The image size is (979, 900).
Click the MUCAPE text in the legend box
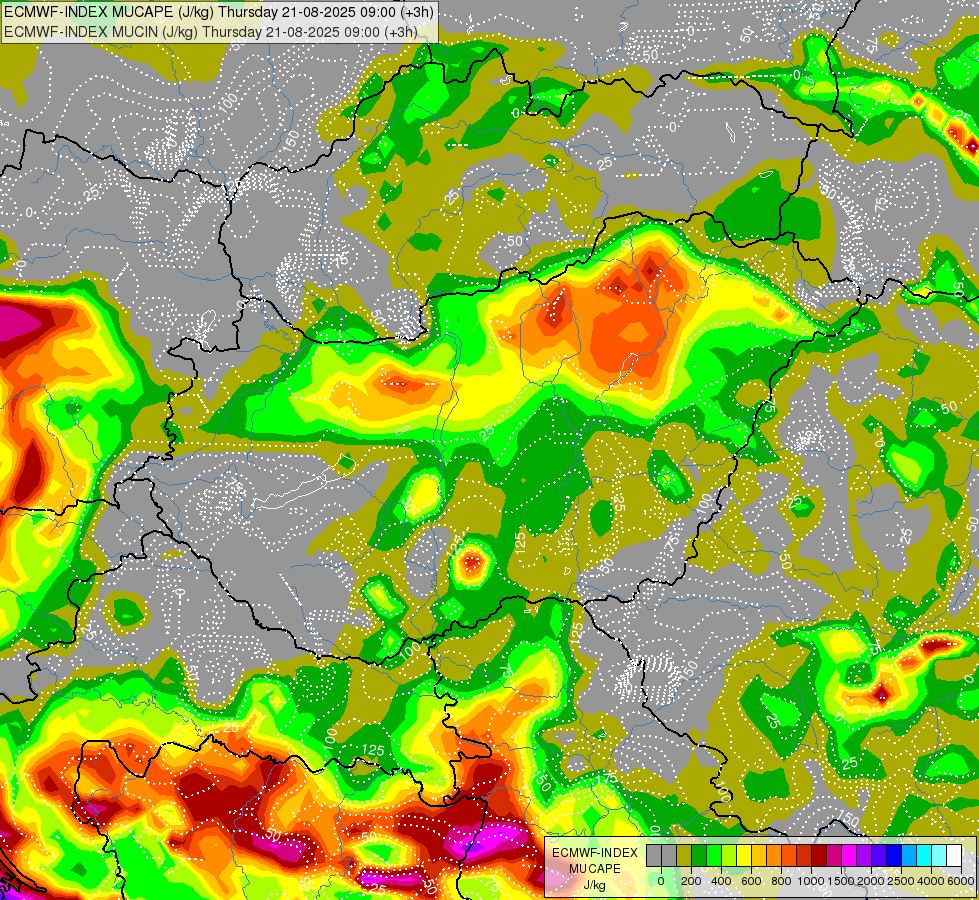pyautogui.click(x=595, y=869)
